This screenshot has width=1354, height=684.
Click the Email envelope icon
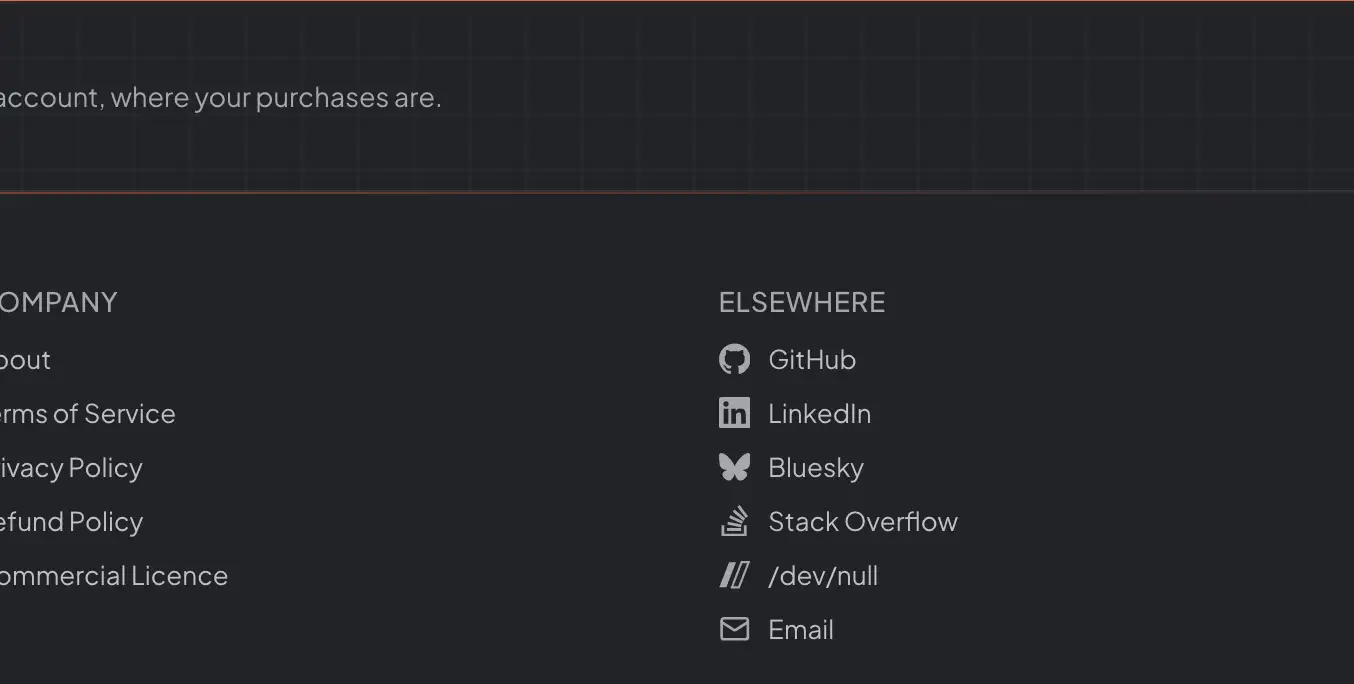point(734,629)
